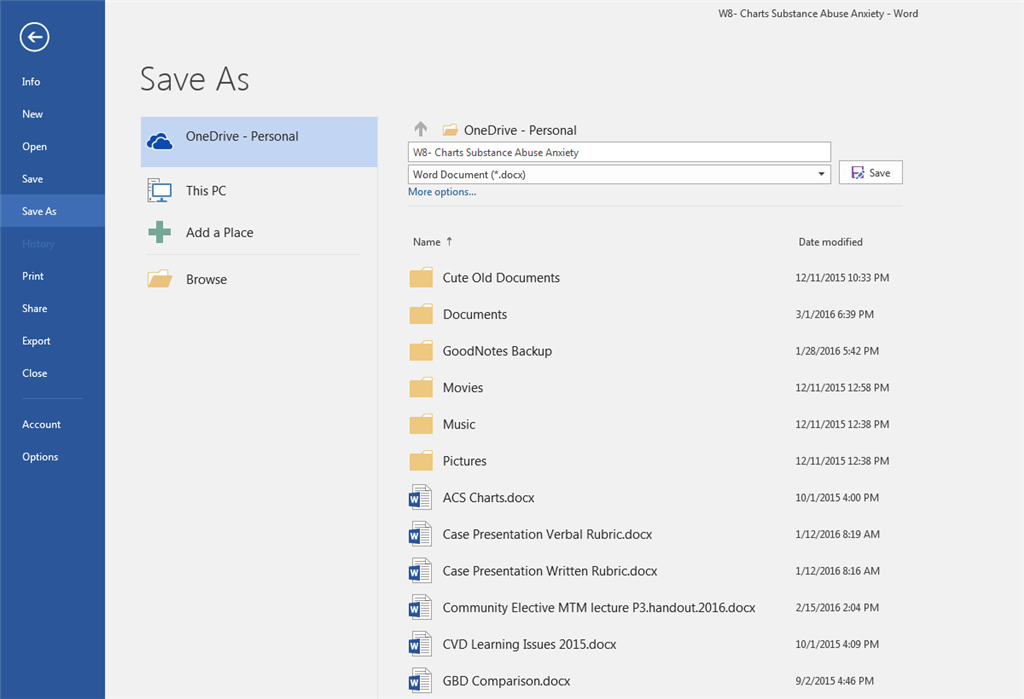Click the Movies folder icon
1024x699 pixels.
[x=421, y=387]
